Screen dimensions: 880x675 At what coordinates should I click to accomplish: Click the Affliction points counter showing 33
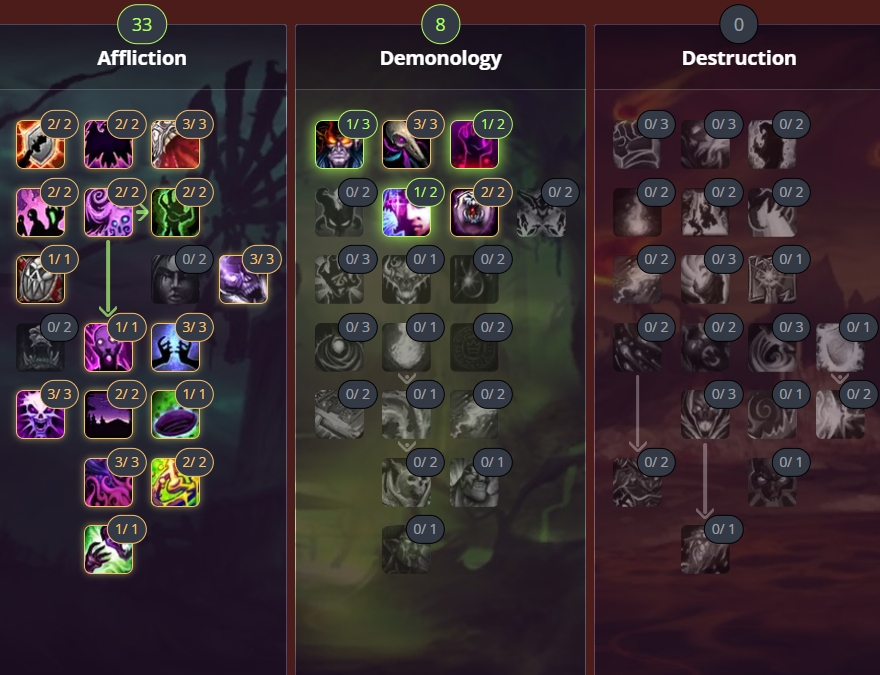[142, 24]
